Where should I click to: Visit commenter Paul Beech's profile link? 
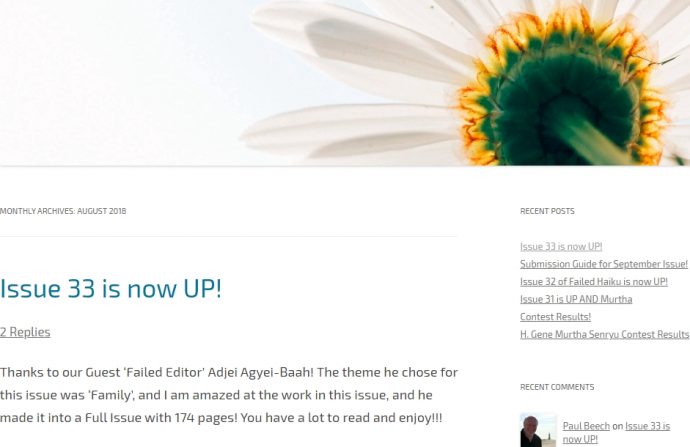coord(586,426)
